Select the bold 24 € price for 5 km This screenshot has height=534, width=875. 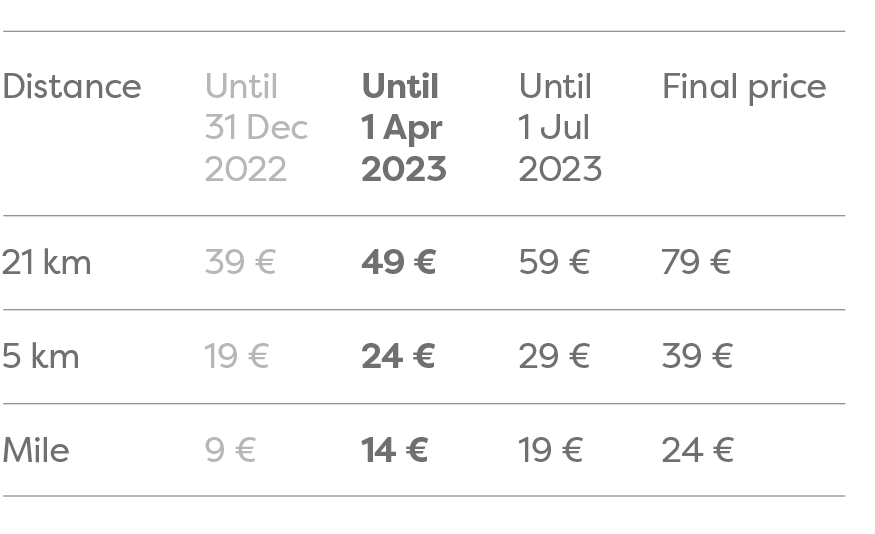398,356
